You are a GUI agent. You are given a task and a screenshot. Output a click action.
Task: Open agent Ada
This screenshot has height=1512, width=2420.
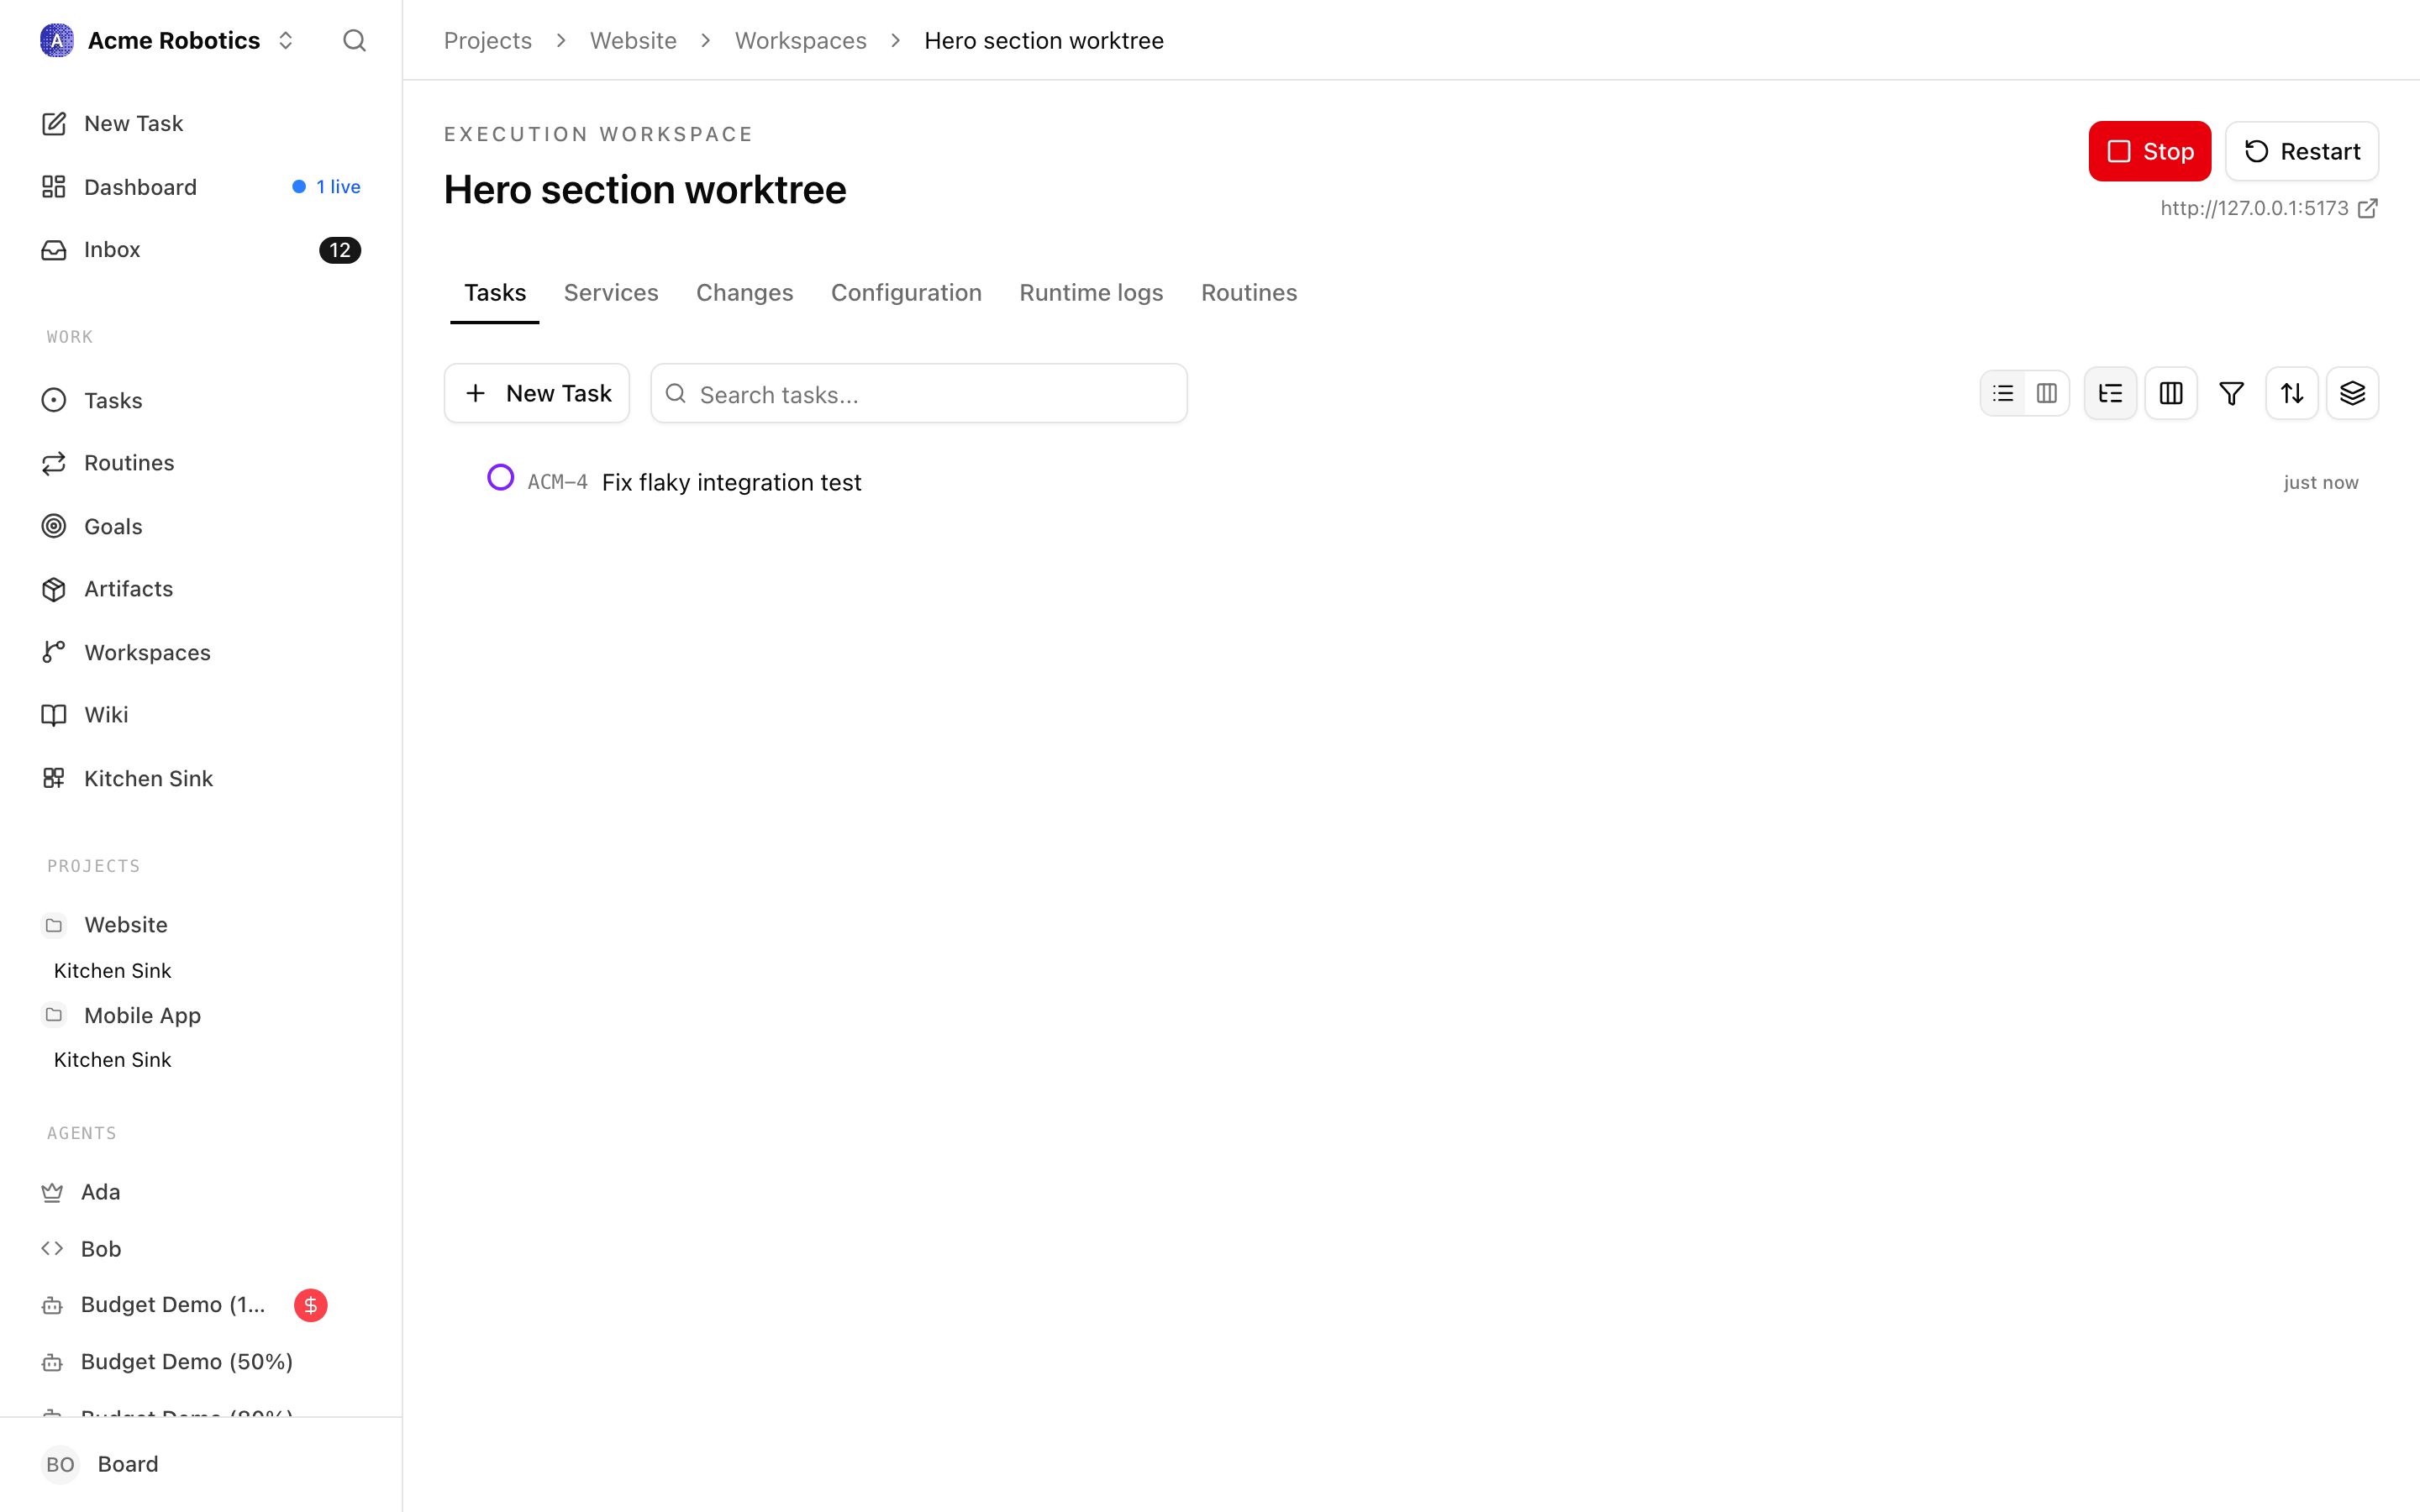pos(201,1192)
